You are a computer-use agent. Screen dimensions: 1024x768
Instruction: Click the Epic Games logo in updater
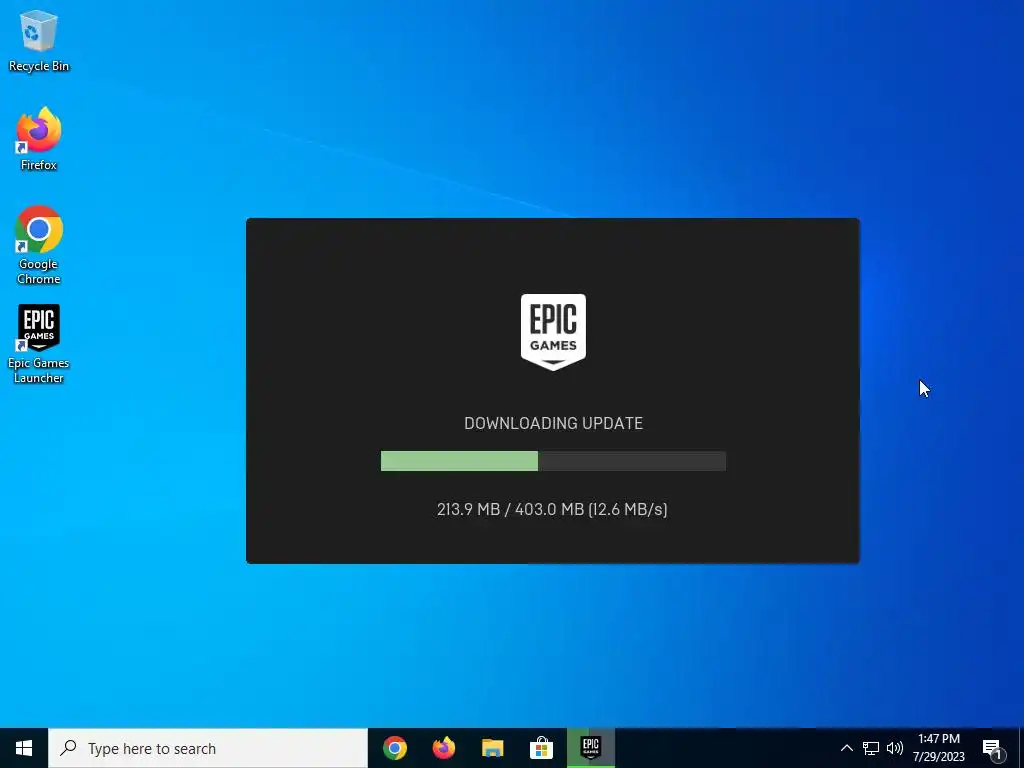(x=553, y=332)
